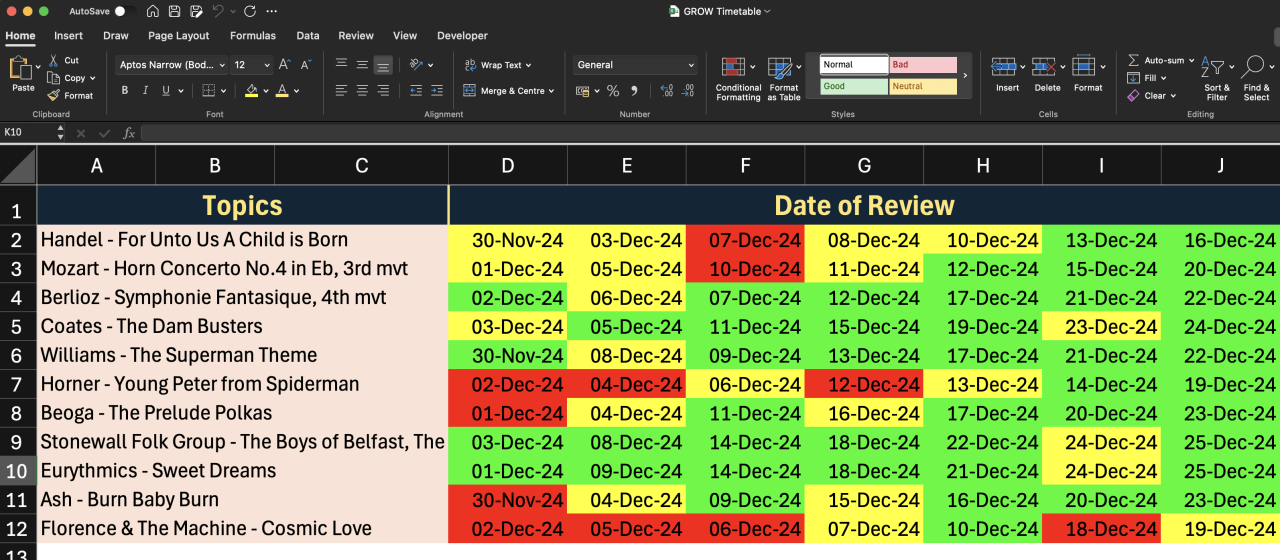Click the Home icon in the title bar
1280x560 pixels.
click(152, 11)
